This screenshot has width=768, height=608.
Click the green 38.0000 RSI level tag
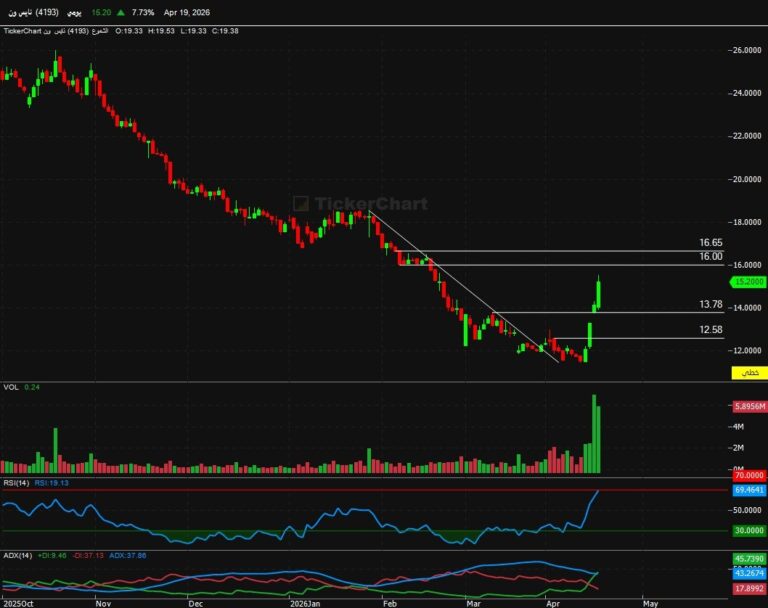click(x=748, y=531)
